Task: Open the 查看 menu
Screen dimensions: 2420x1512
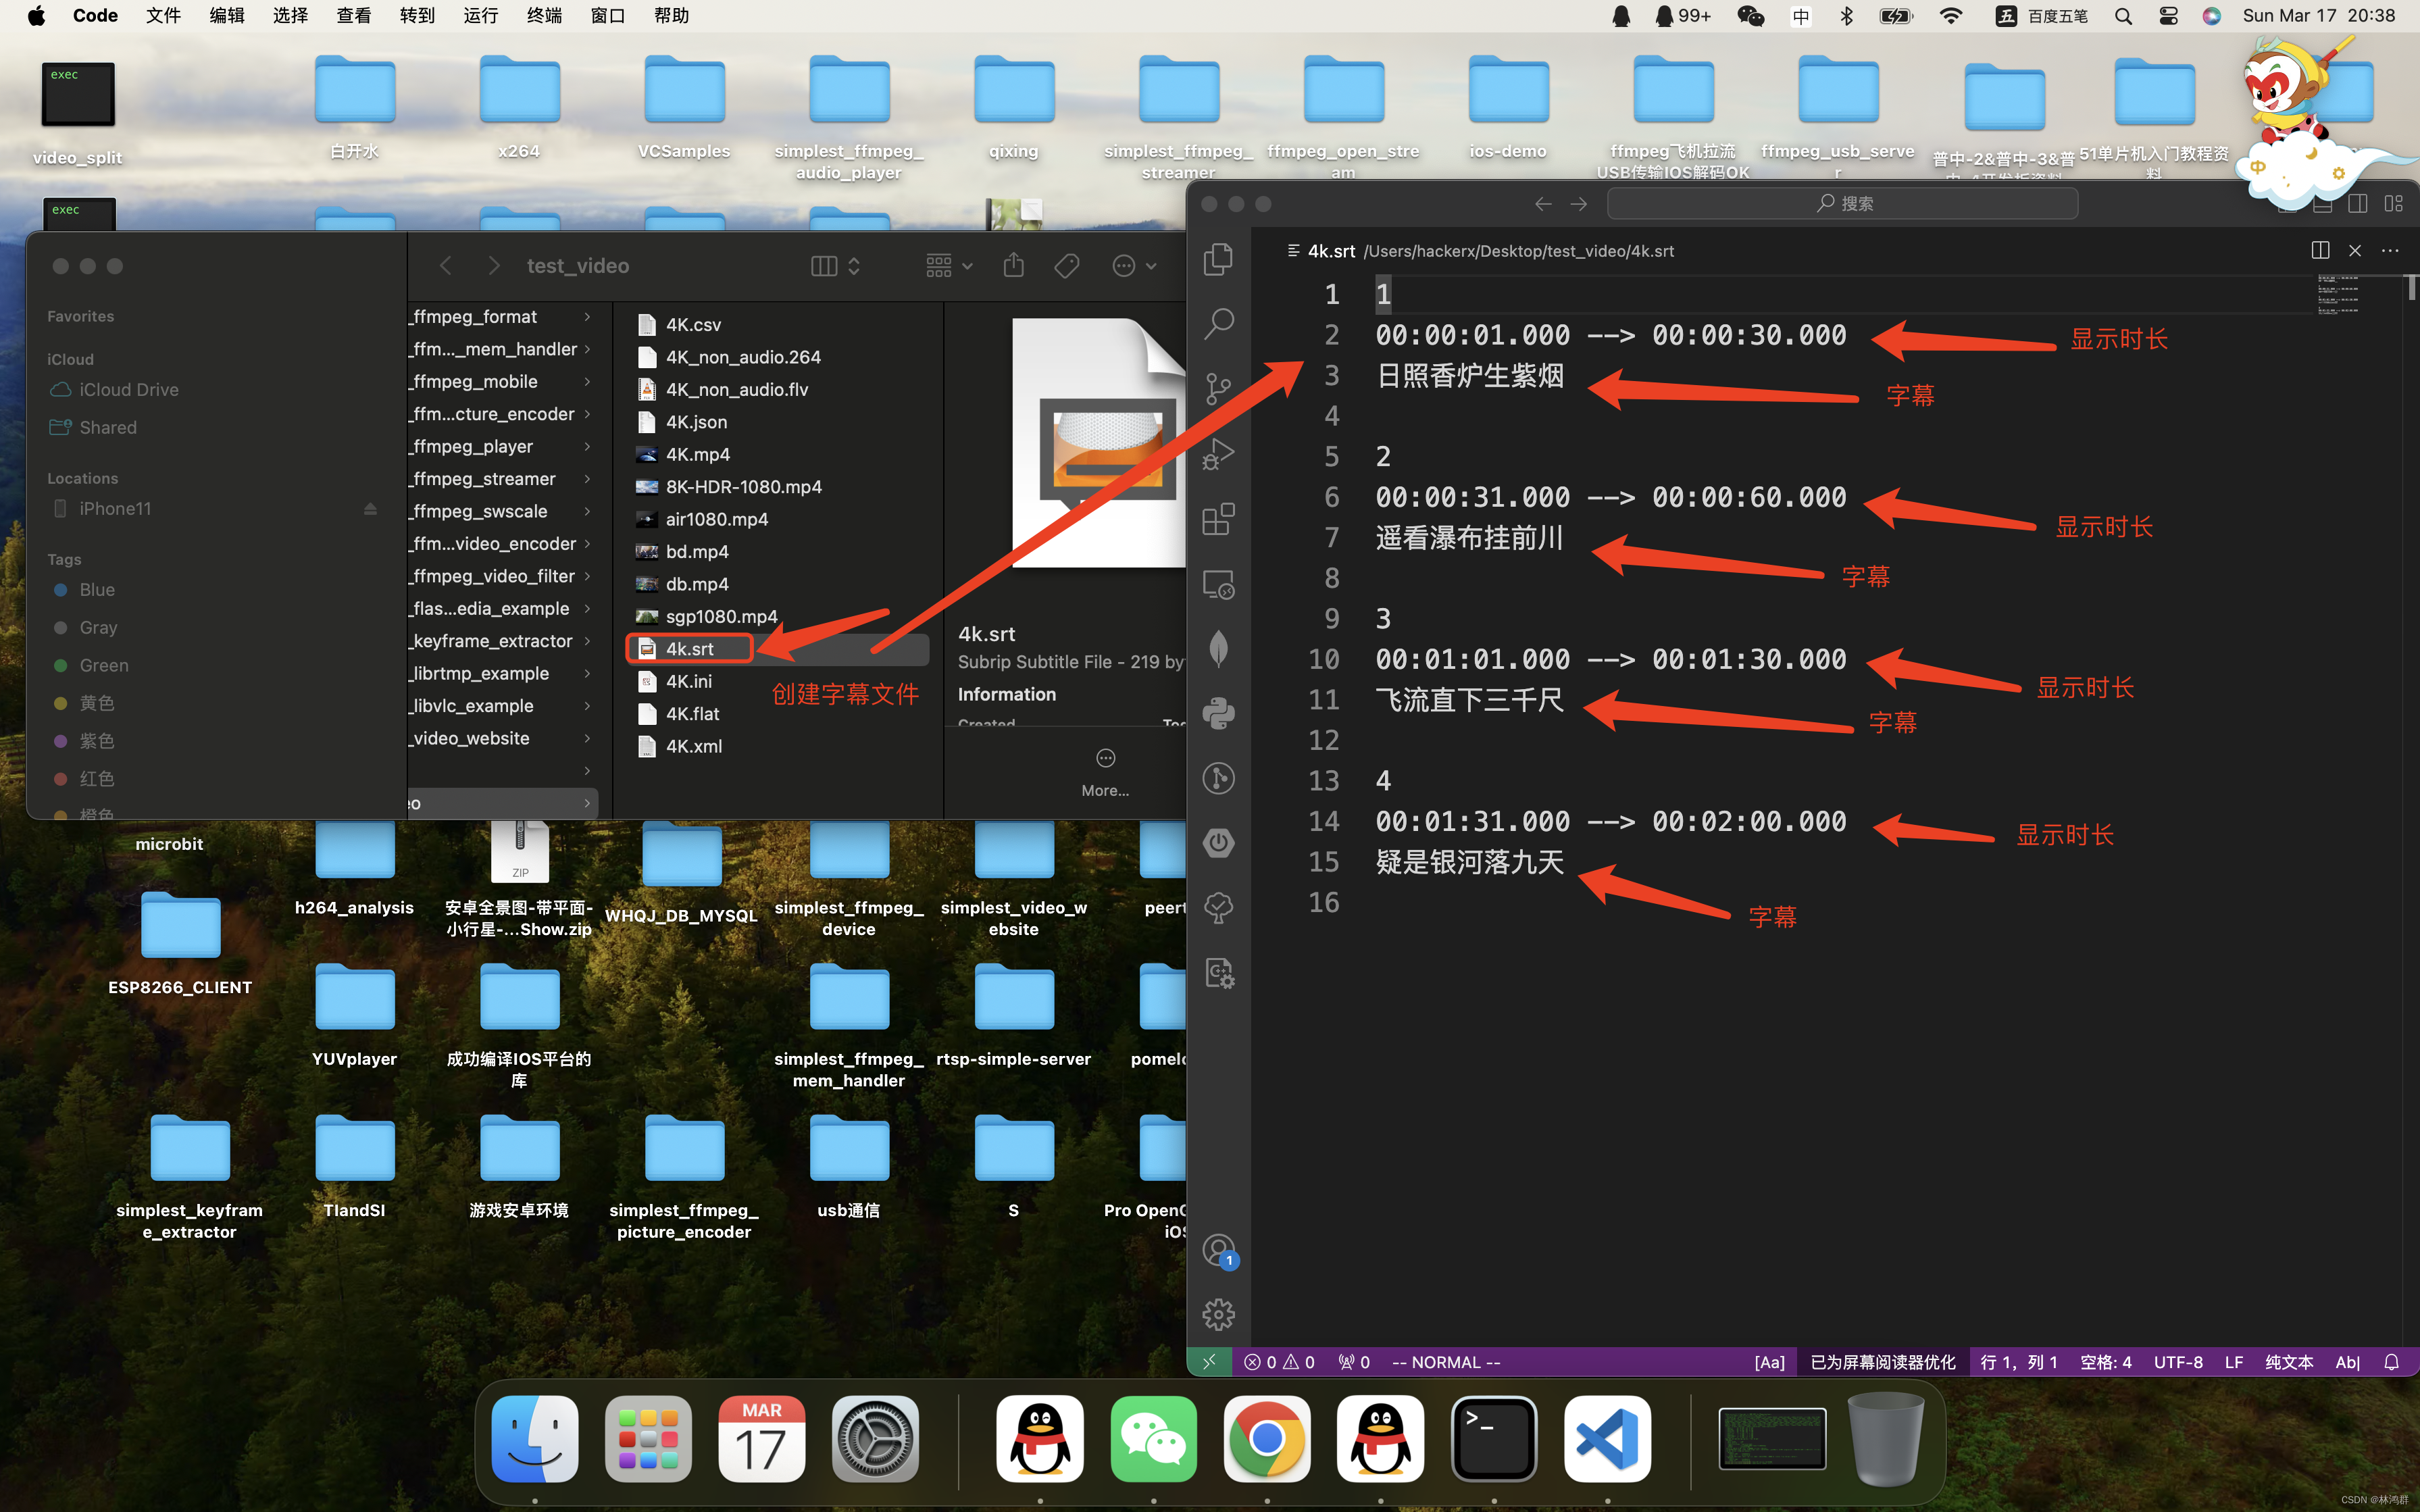Action: (354, 15)
